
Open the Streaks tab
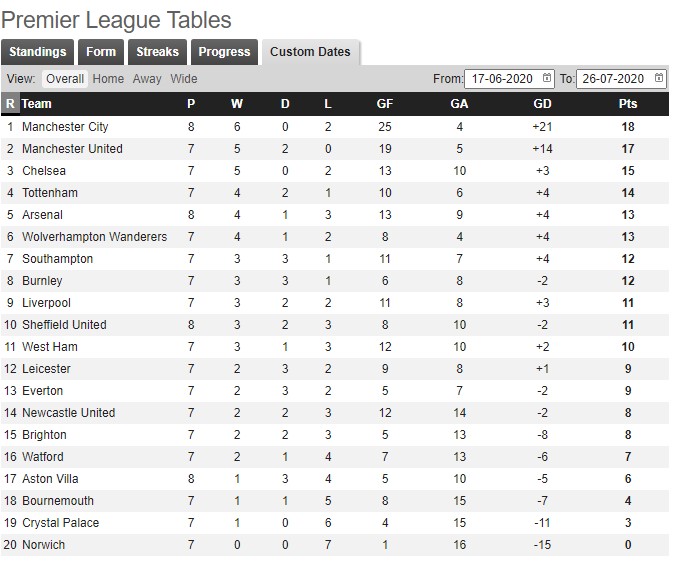pyautogui.click(x=158, y=52)
